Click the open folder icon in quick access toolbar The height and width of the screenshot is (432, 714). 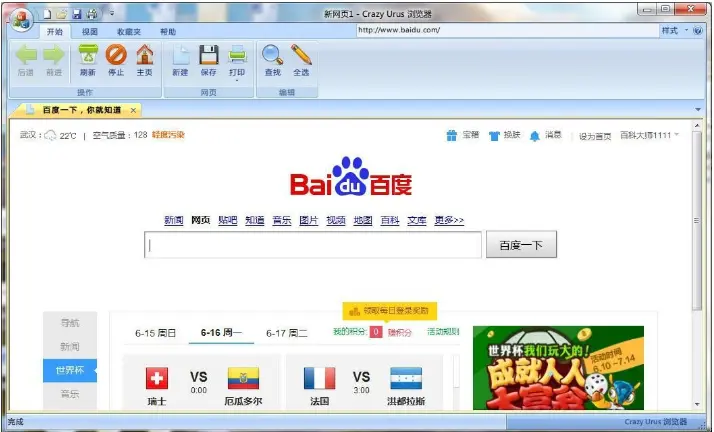62,14
